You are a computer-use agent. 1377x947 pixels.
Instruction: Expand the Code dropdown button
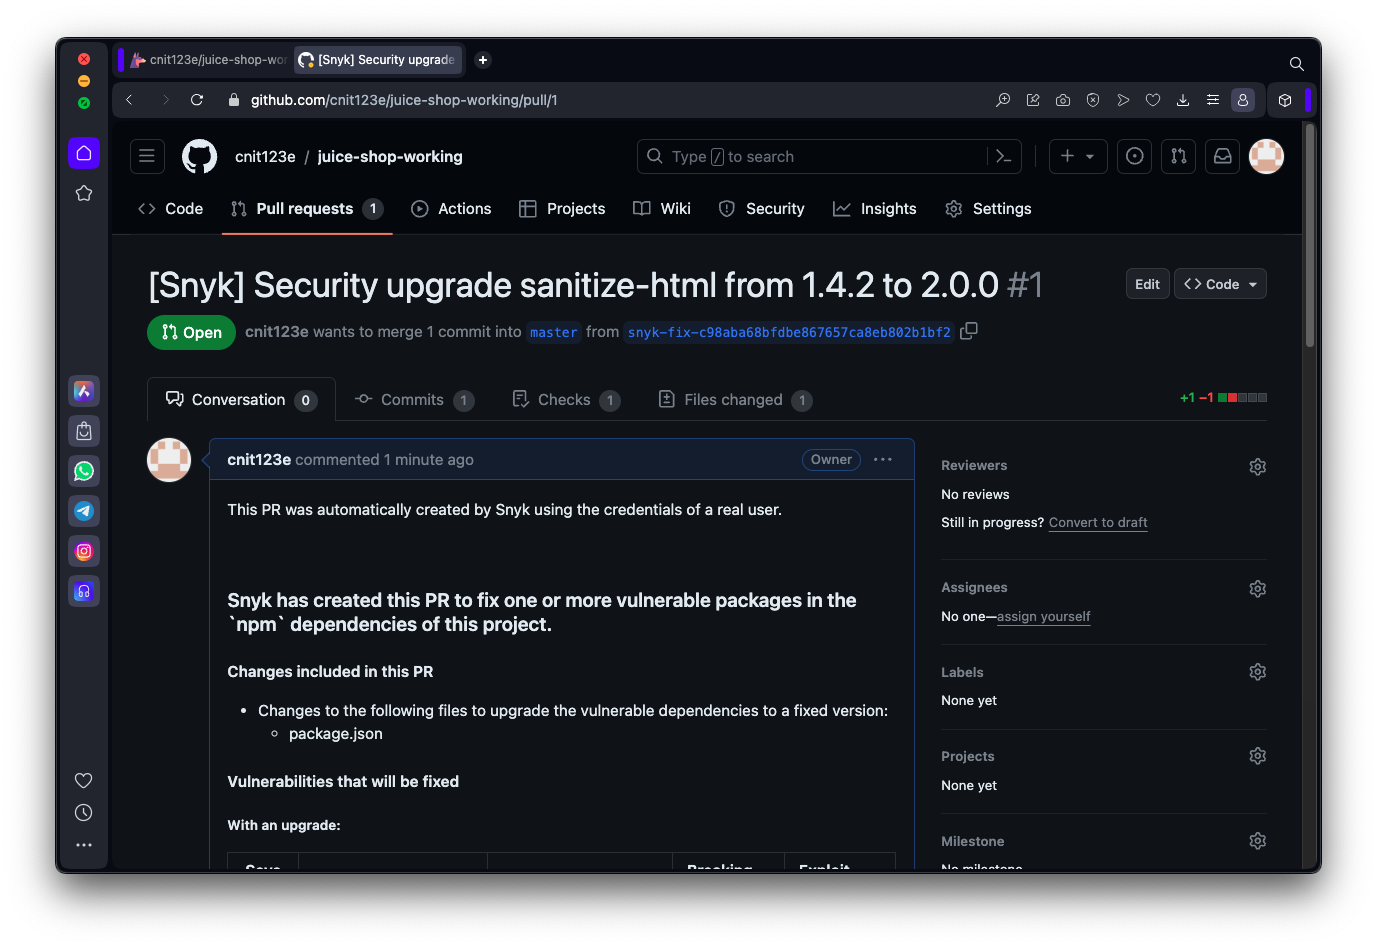pos(1220,284)
